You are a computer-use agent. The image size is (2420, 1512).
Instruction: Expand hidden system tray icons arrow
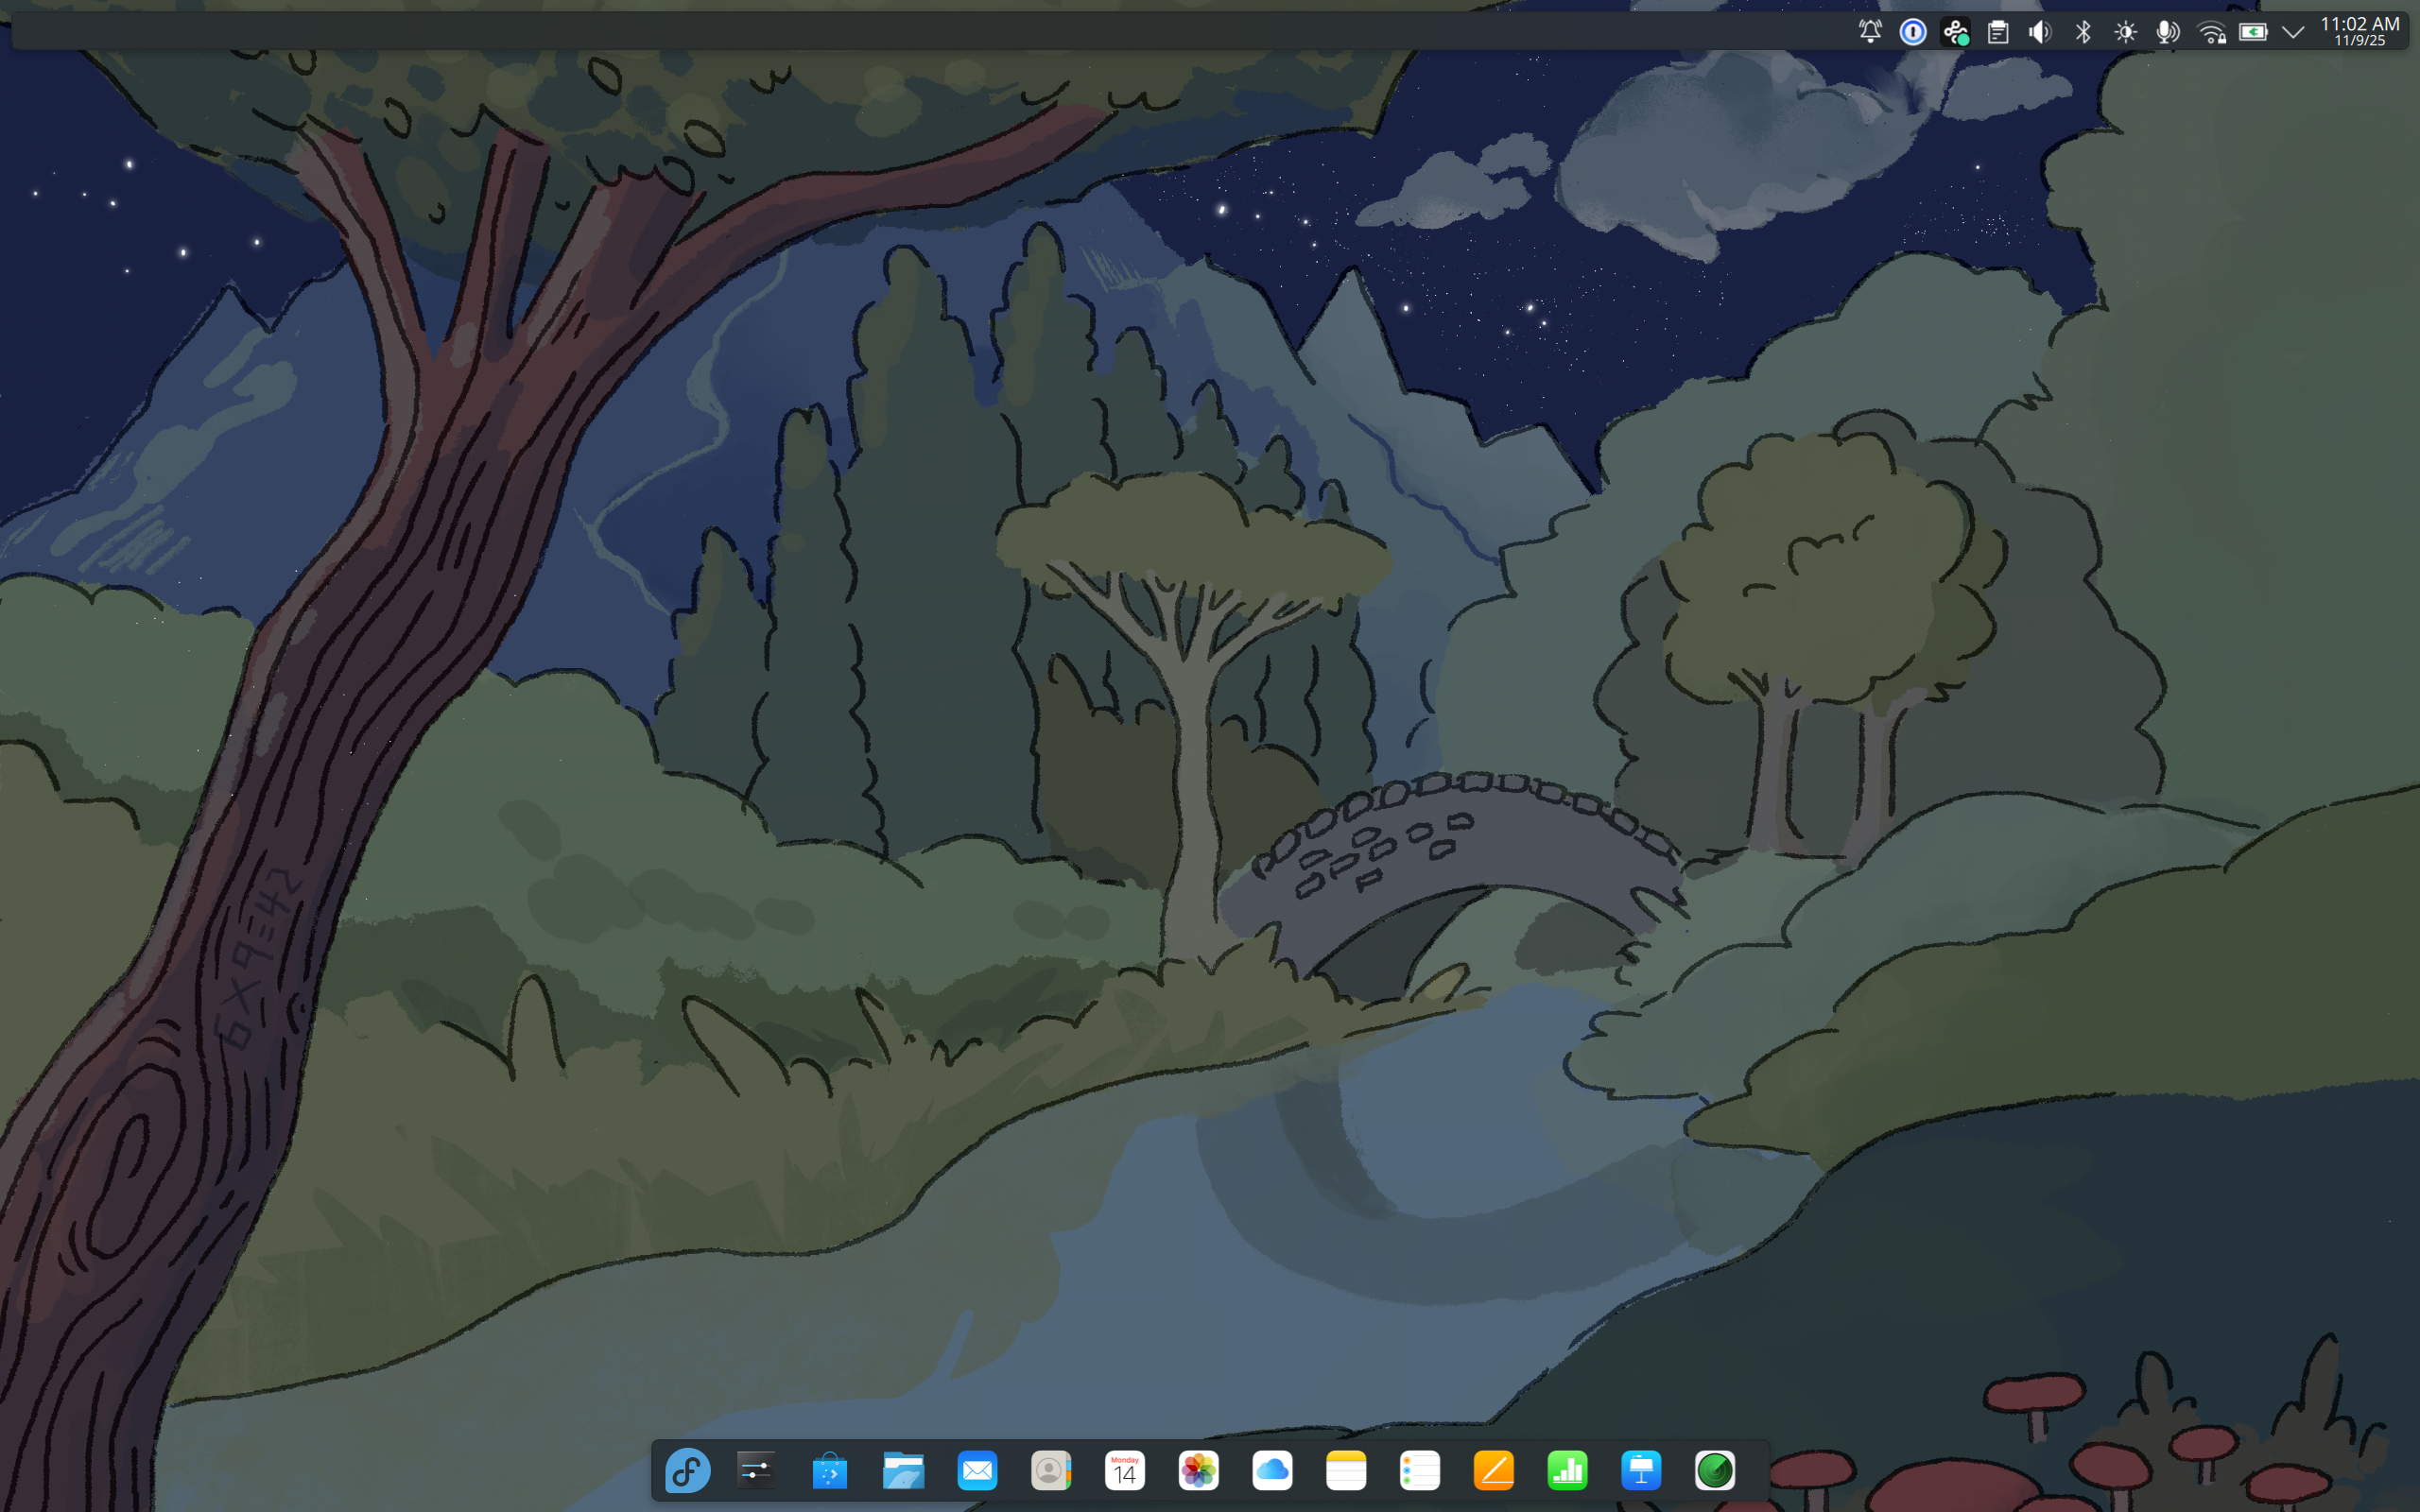pyautogui.click(x=2293, y=32)
